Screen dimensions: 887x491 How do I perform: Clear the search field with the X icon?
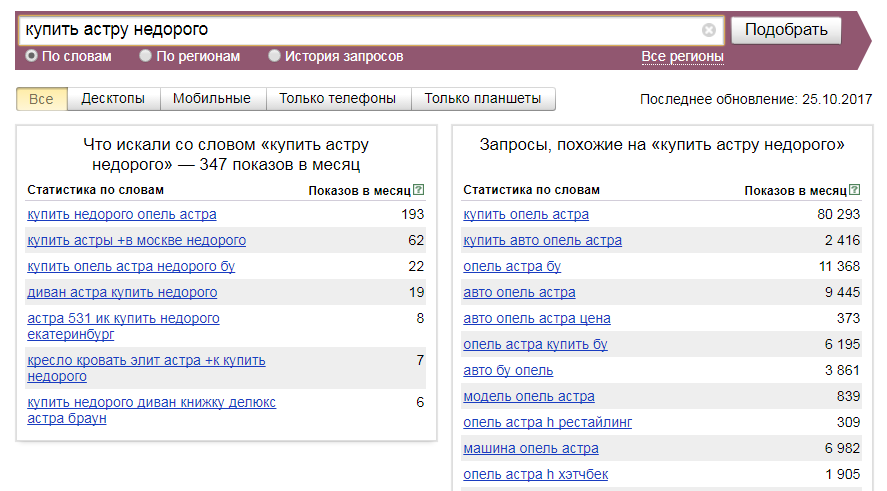tap(709, 30)
